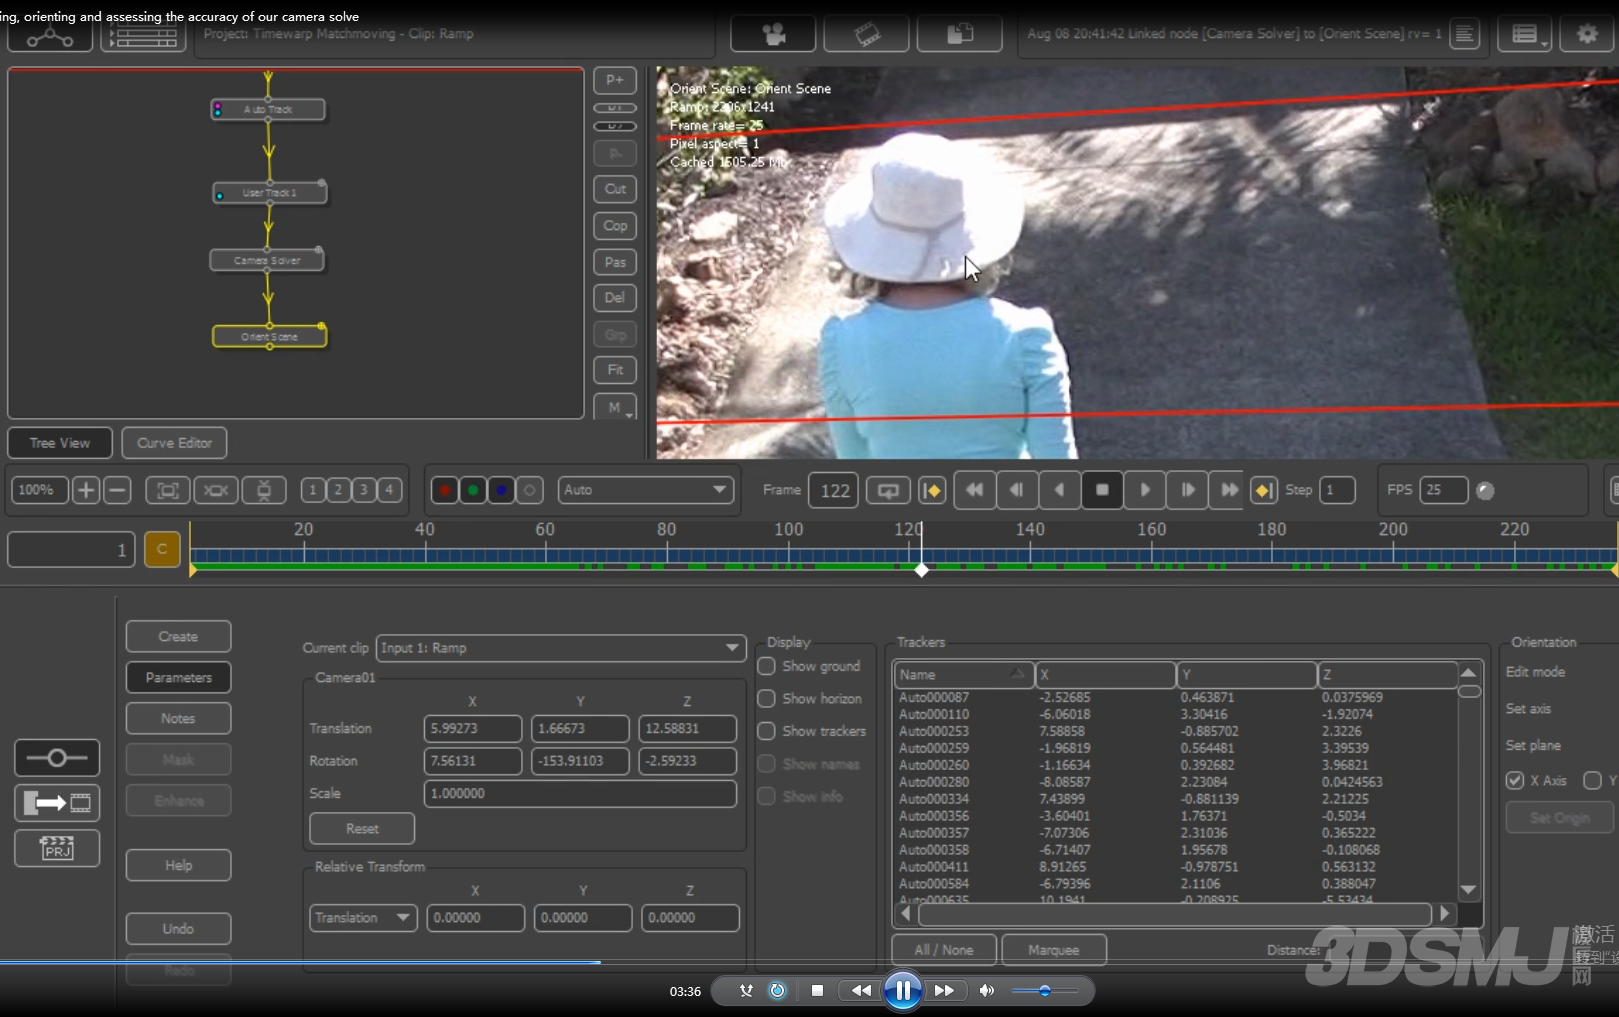Toggle the yellow C cache button
This screenshot has width=1619, height=1017.
(162, 549)
